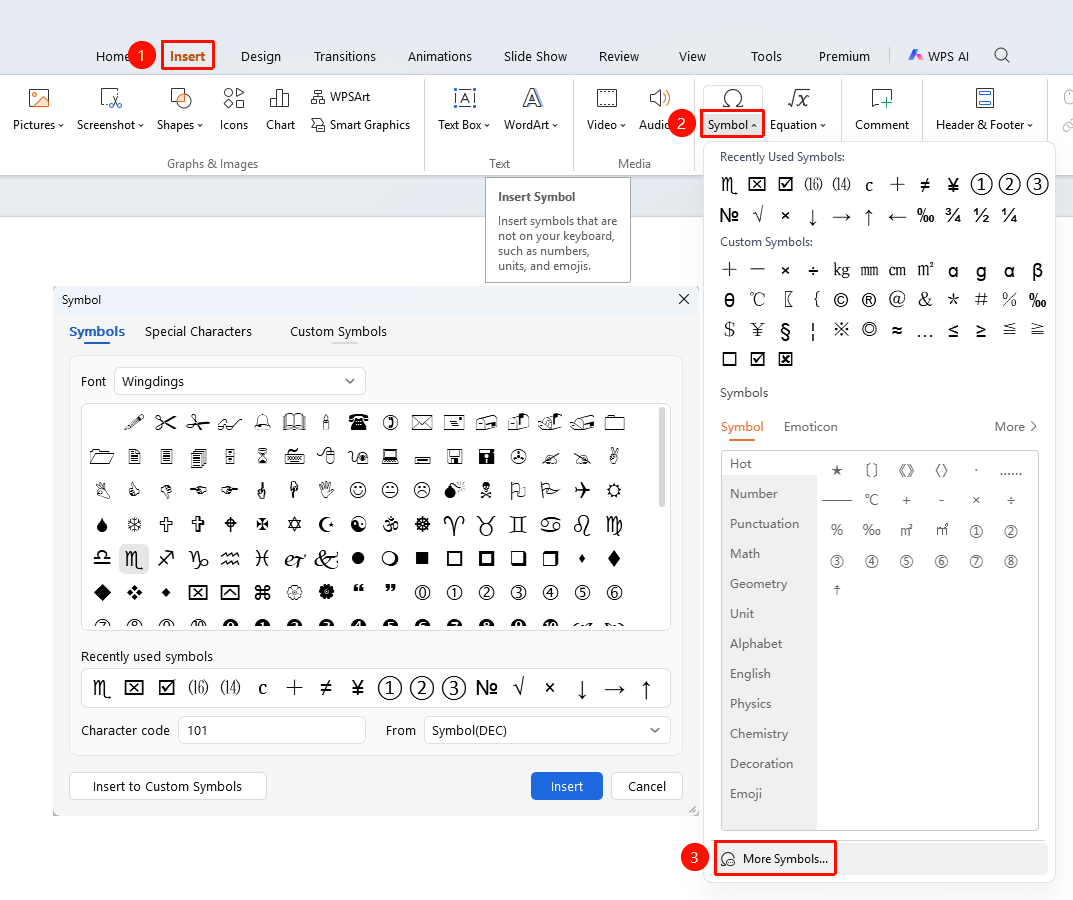Pick the yin-yang symbol in the grid
This screenshot has width=1073, height=900.
[358, 524]
